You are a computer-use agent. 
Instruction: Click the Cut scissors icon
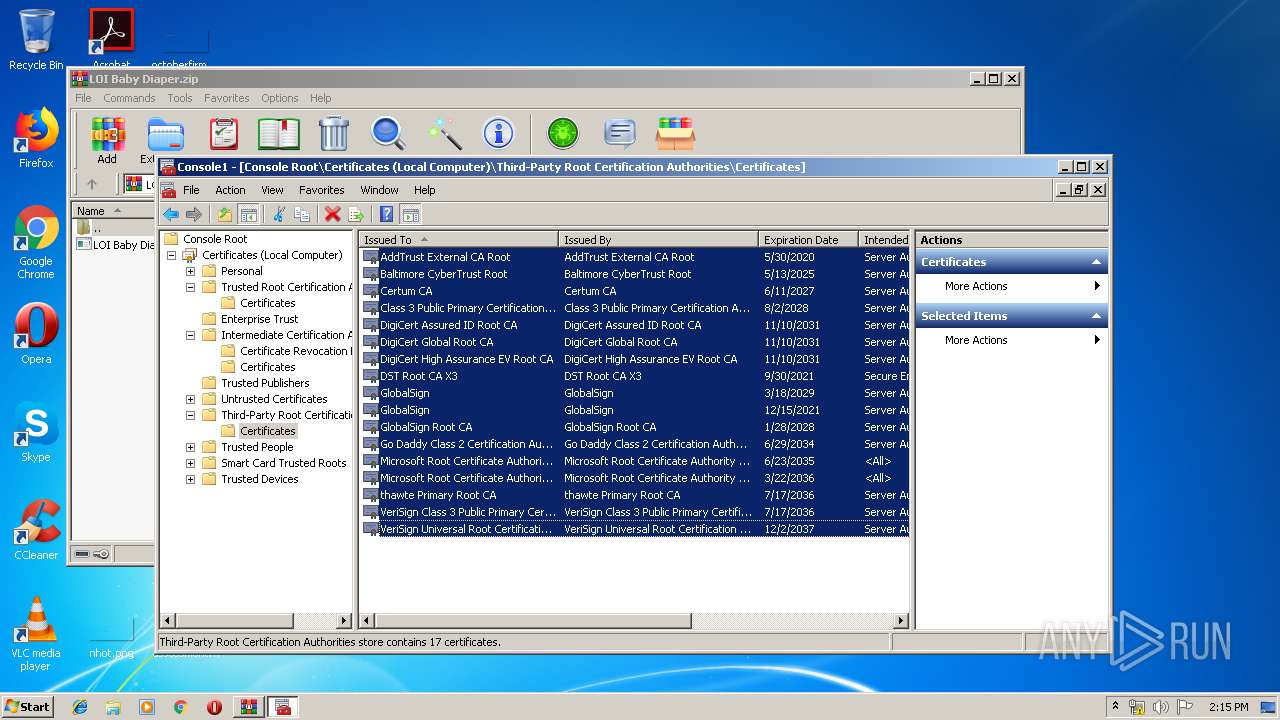[279, 214]
